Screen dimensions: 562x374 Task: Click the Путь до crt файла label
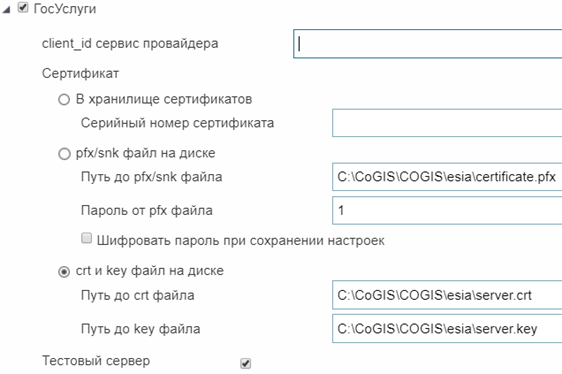[x=138, y=295]
